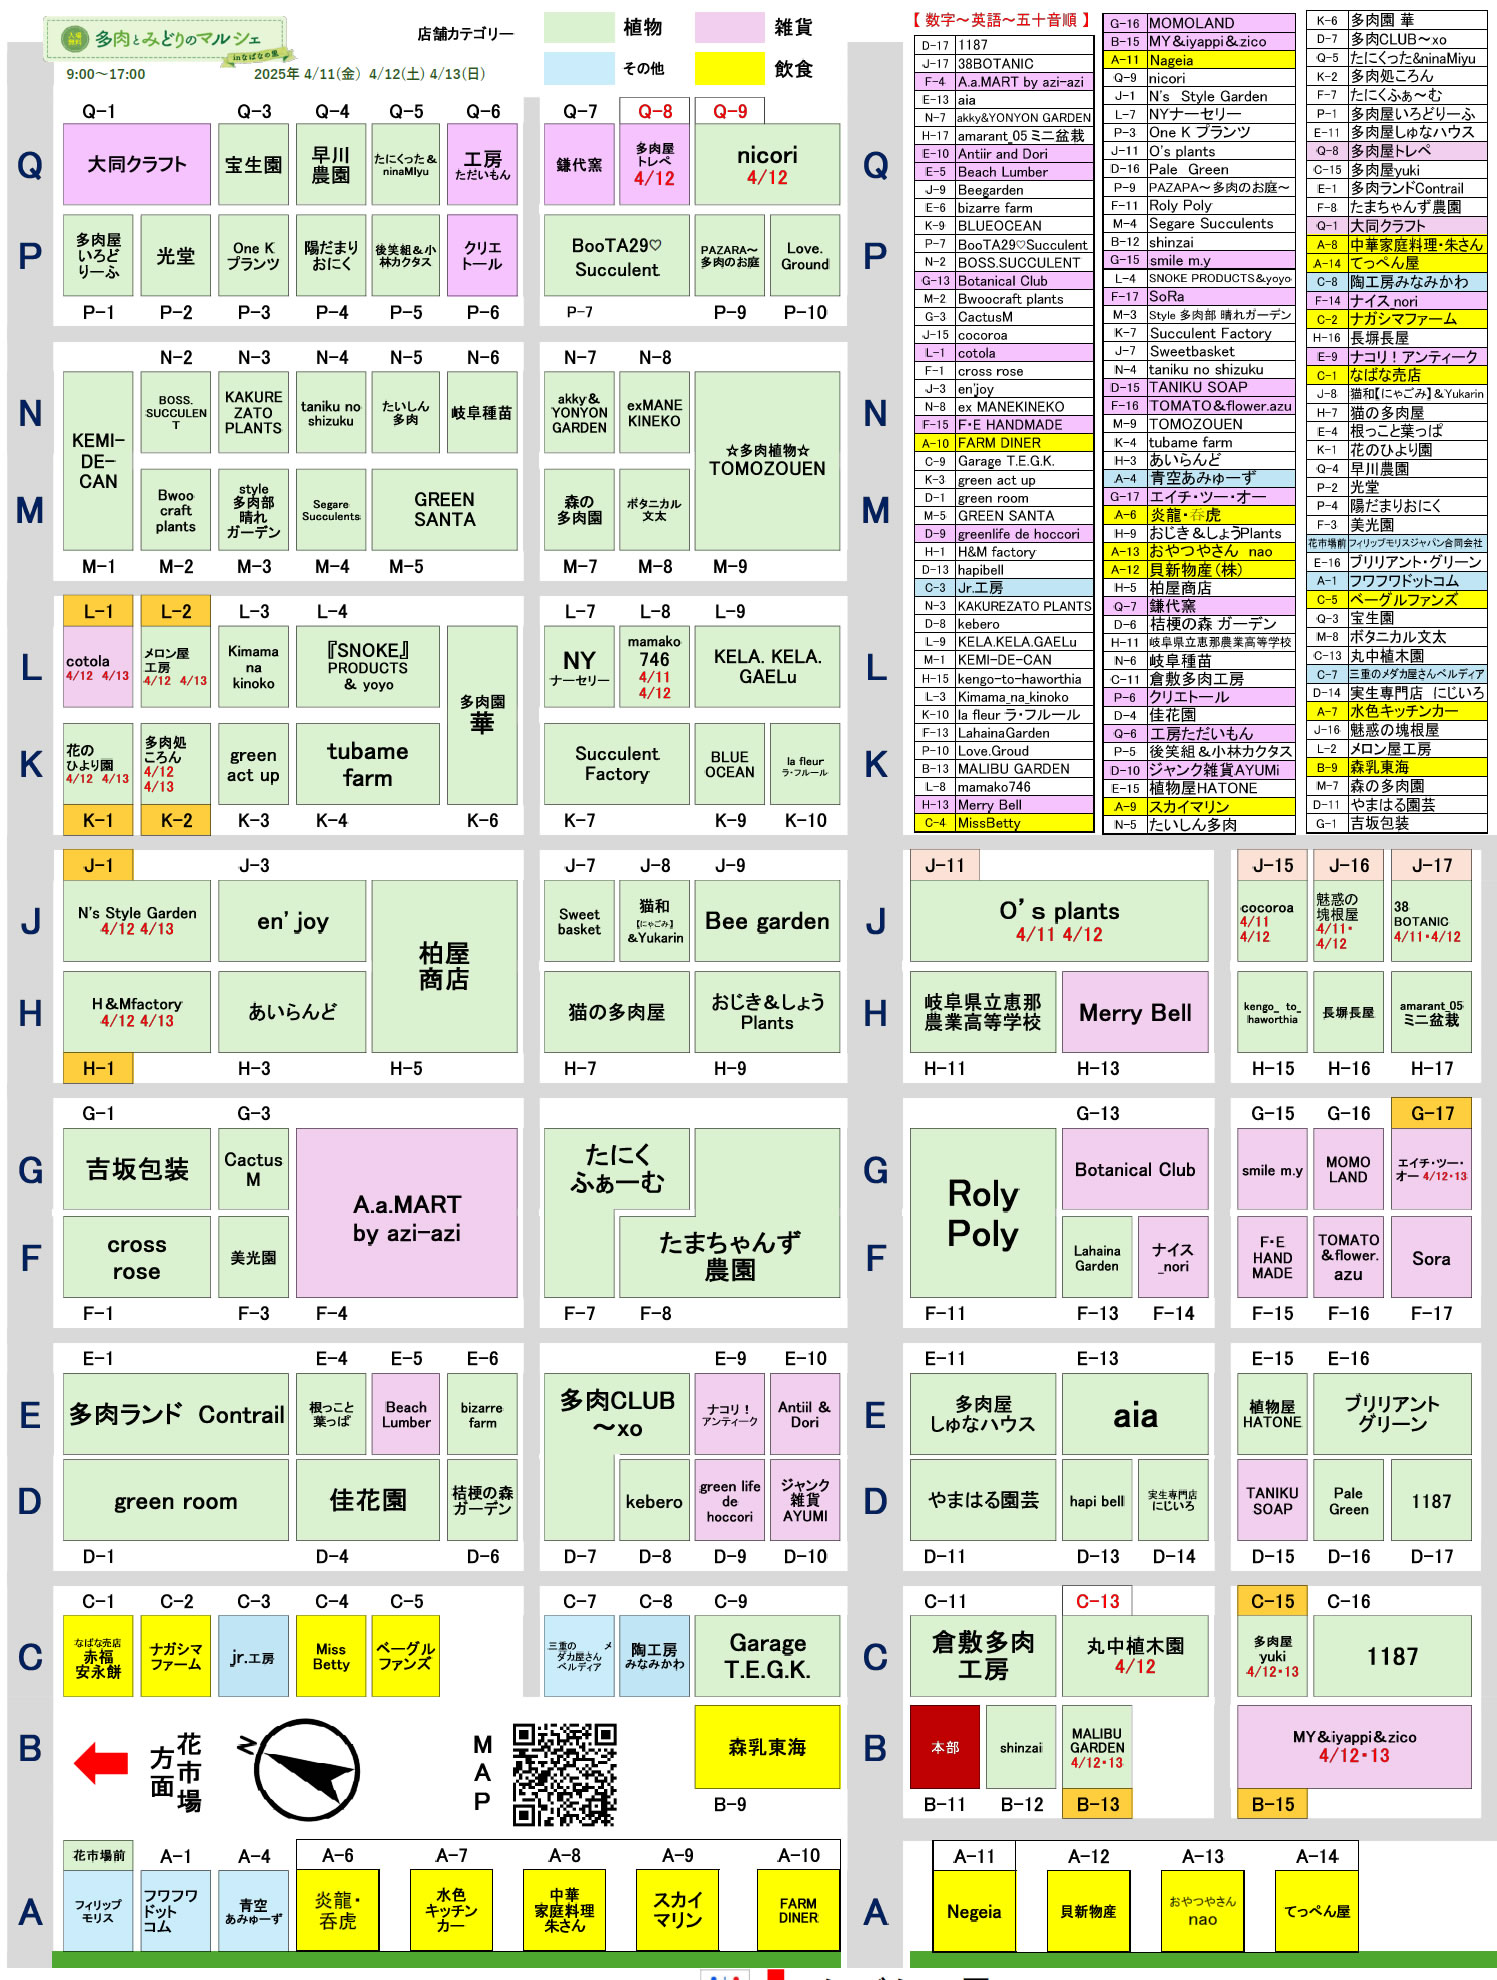
Task: Click the orange C-15 booth number label
Action: pyautogui.click(x=1272, y=1601)
